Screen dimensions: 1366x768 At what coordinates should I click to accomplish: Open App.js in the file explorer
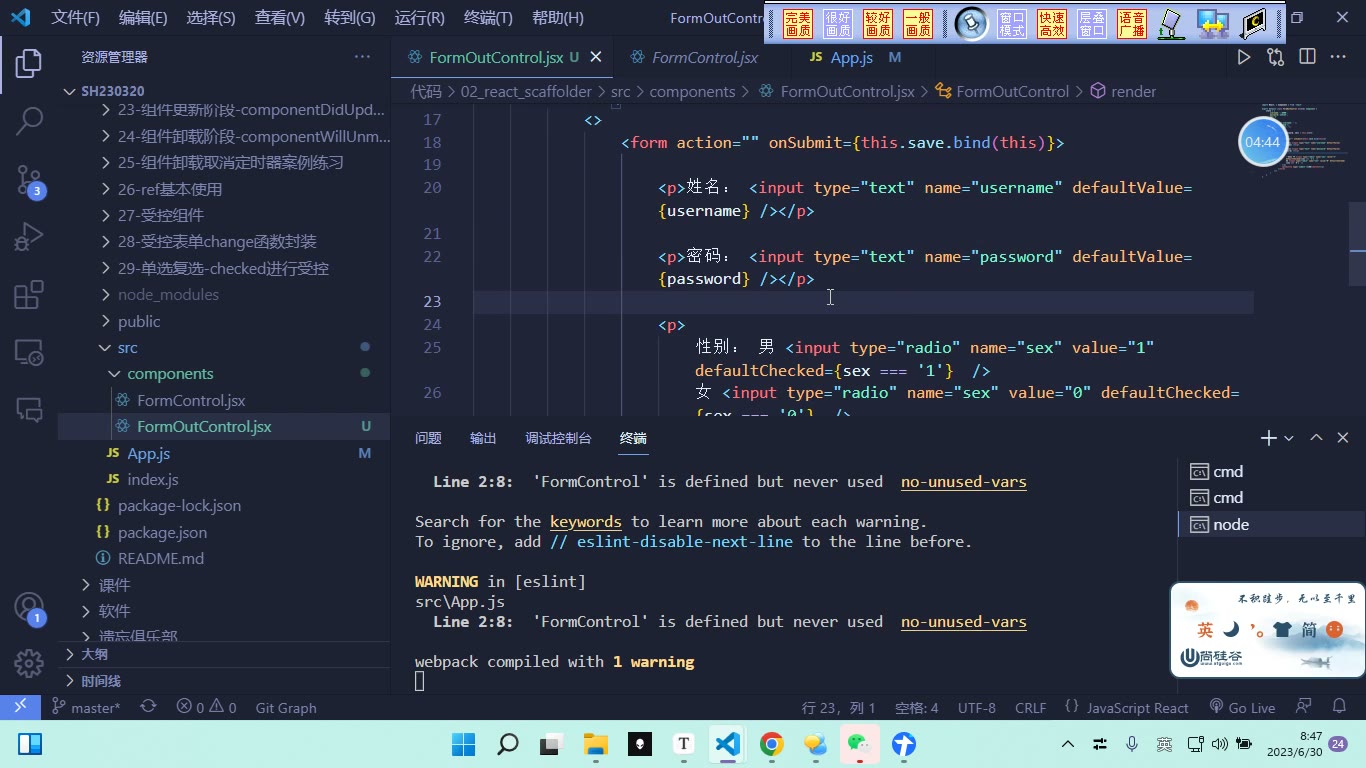point(148,453)
